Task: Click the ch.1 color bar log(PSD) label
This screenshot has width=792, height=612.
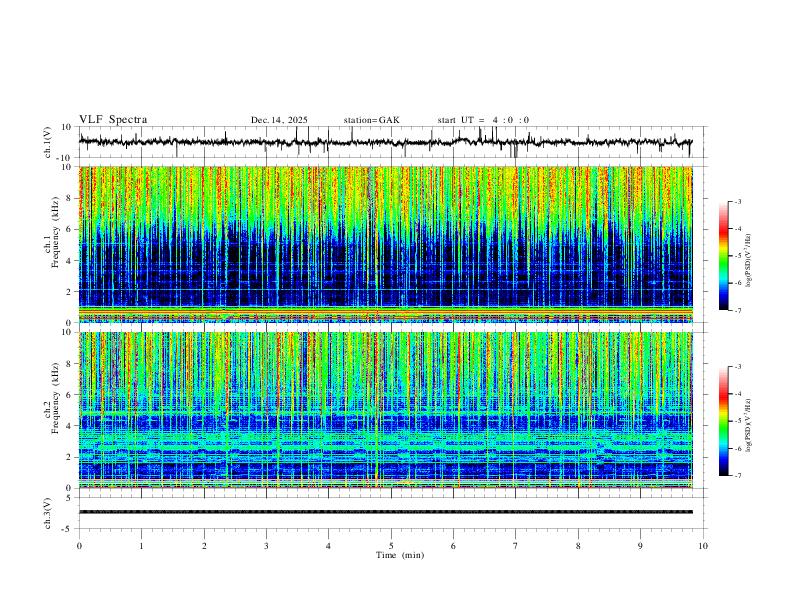Action: pos(749,261)
